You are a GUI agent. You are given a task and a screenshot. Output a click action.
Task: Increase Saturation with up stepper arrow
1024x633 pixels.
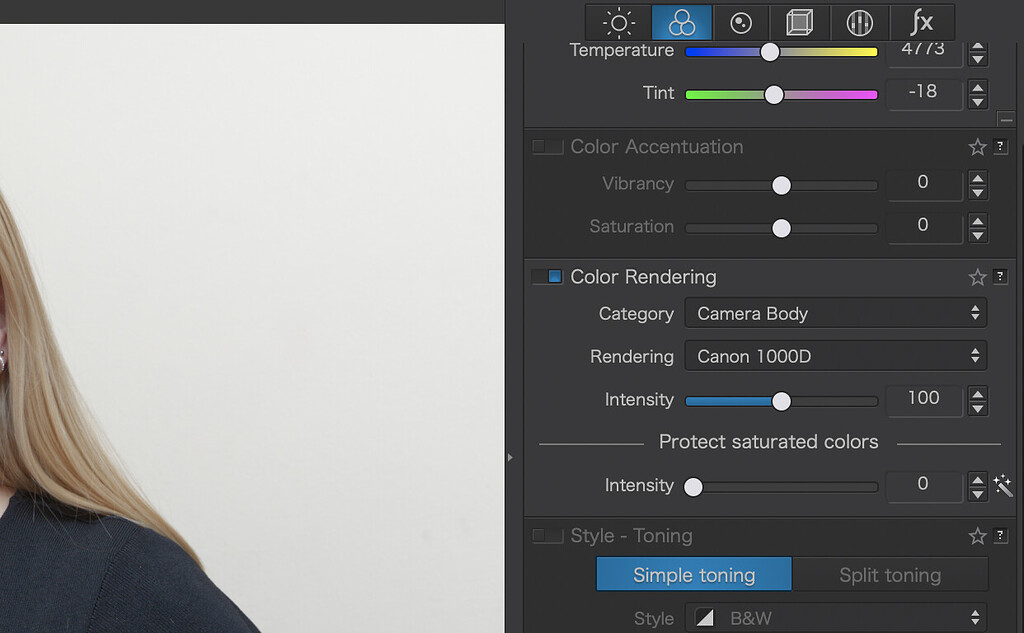tap(978, 220)
